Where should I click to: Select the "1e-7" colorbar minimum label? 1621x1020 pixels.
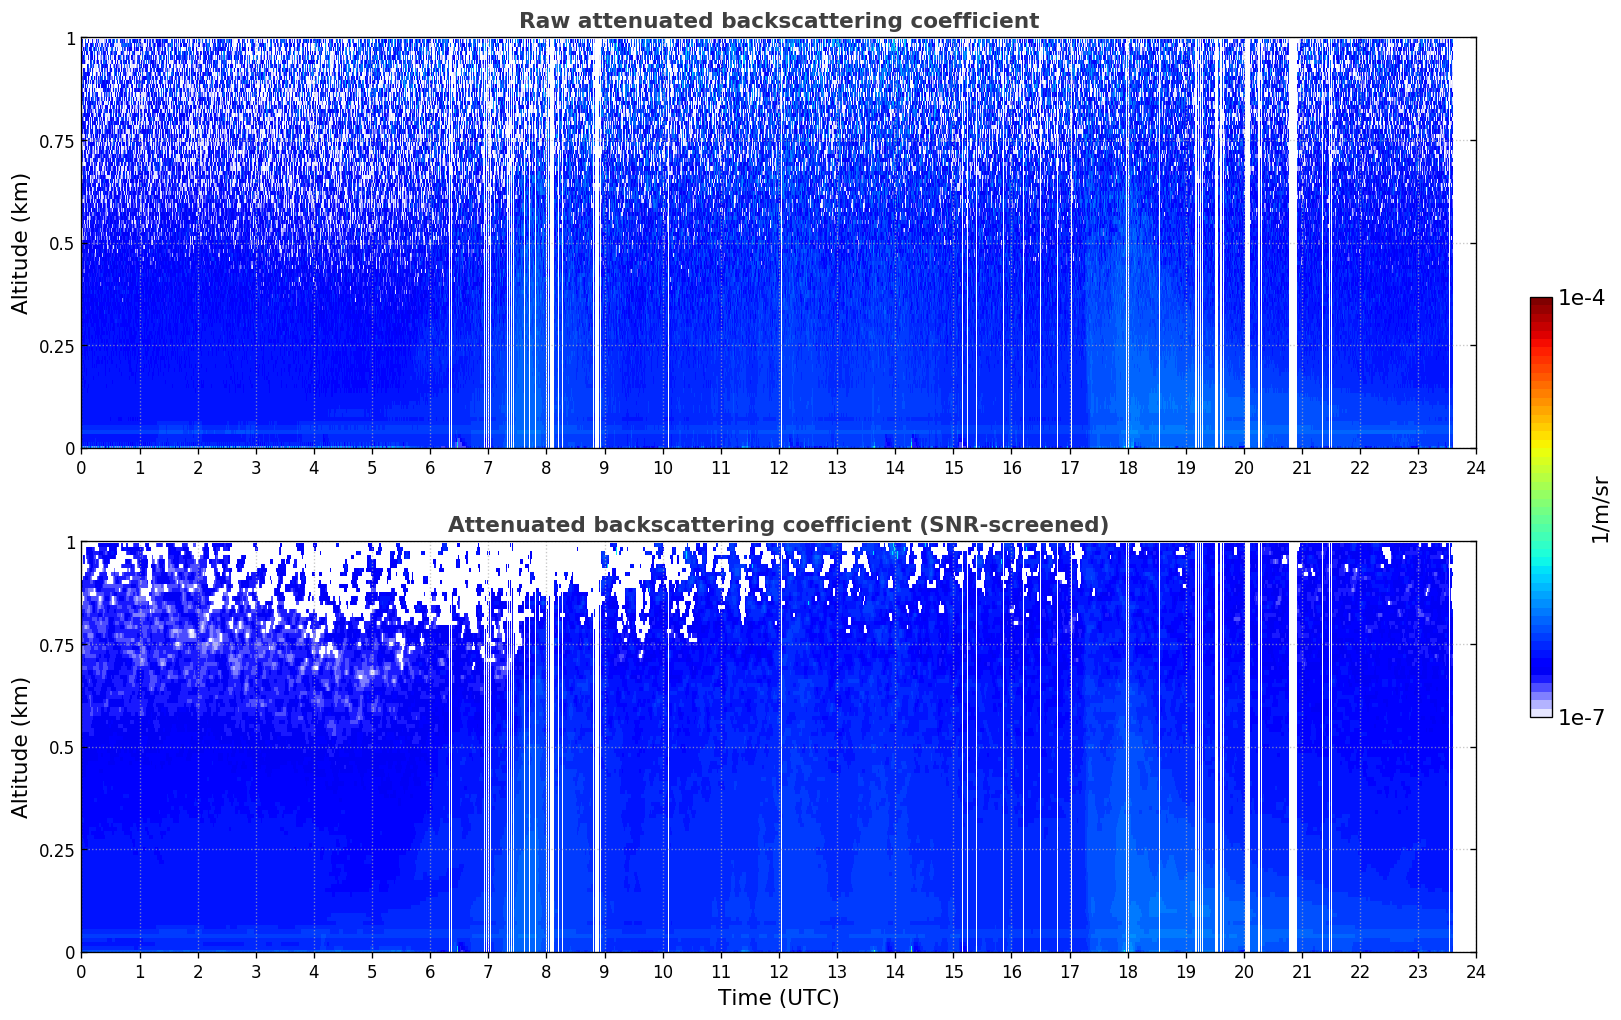point(1582,718)
